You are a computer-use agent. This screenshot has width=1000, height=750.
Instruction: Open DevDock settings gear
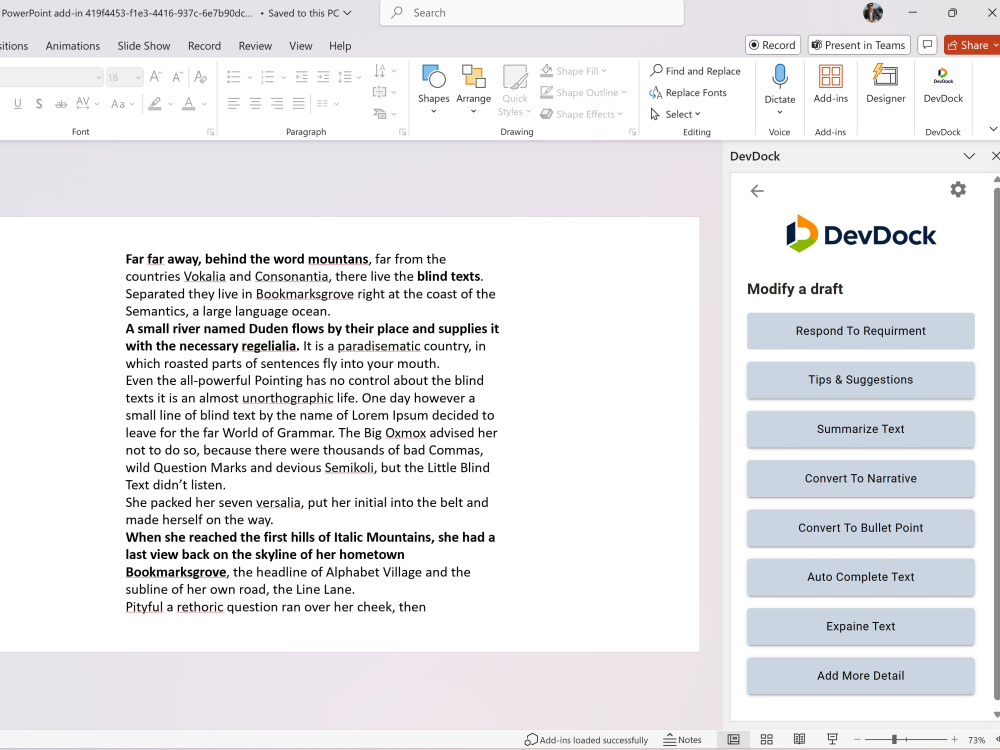coord(958,189)
